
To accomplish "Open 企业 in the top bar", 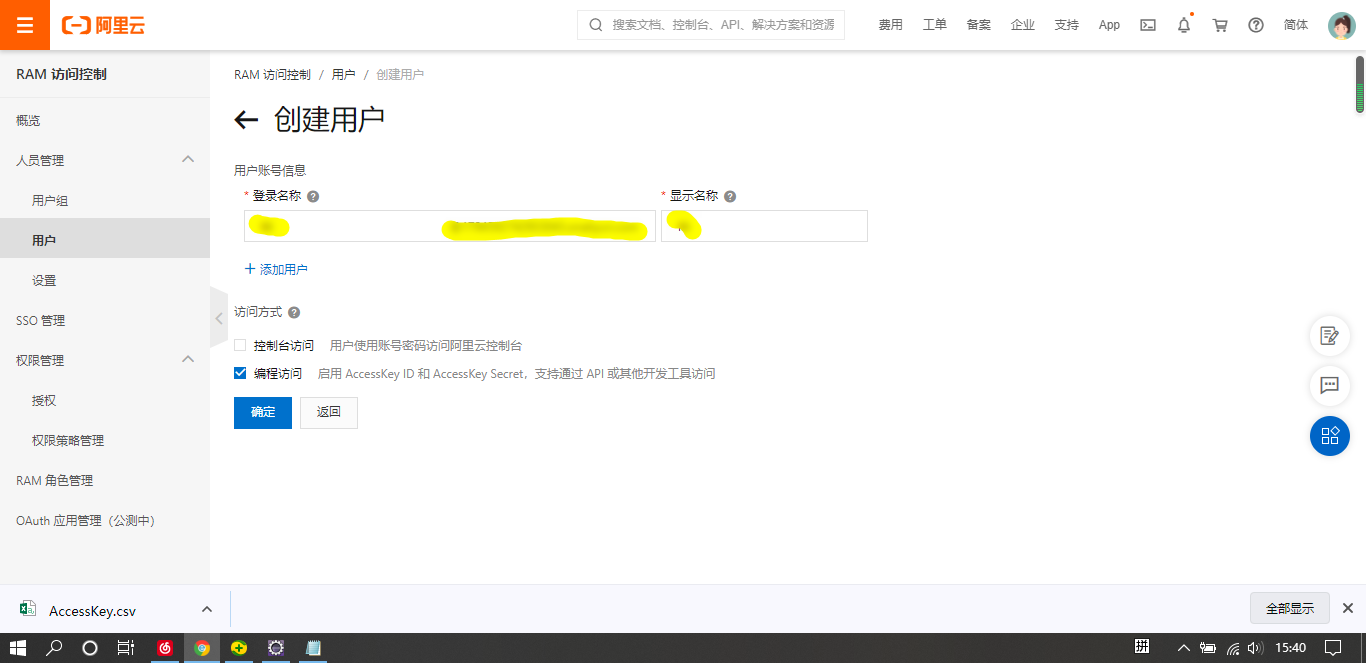I will (1023, 25).
